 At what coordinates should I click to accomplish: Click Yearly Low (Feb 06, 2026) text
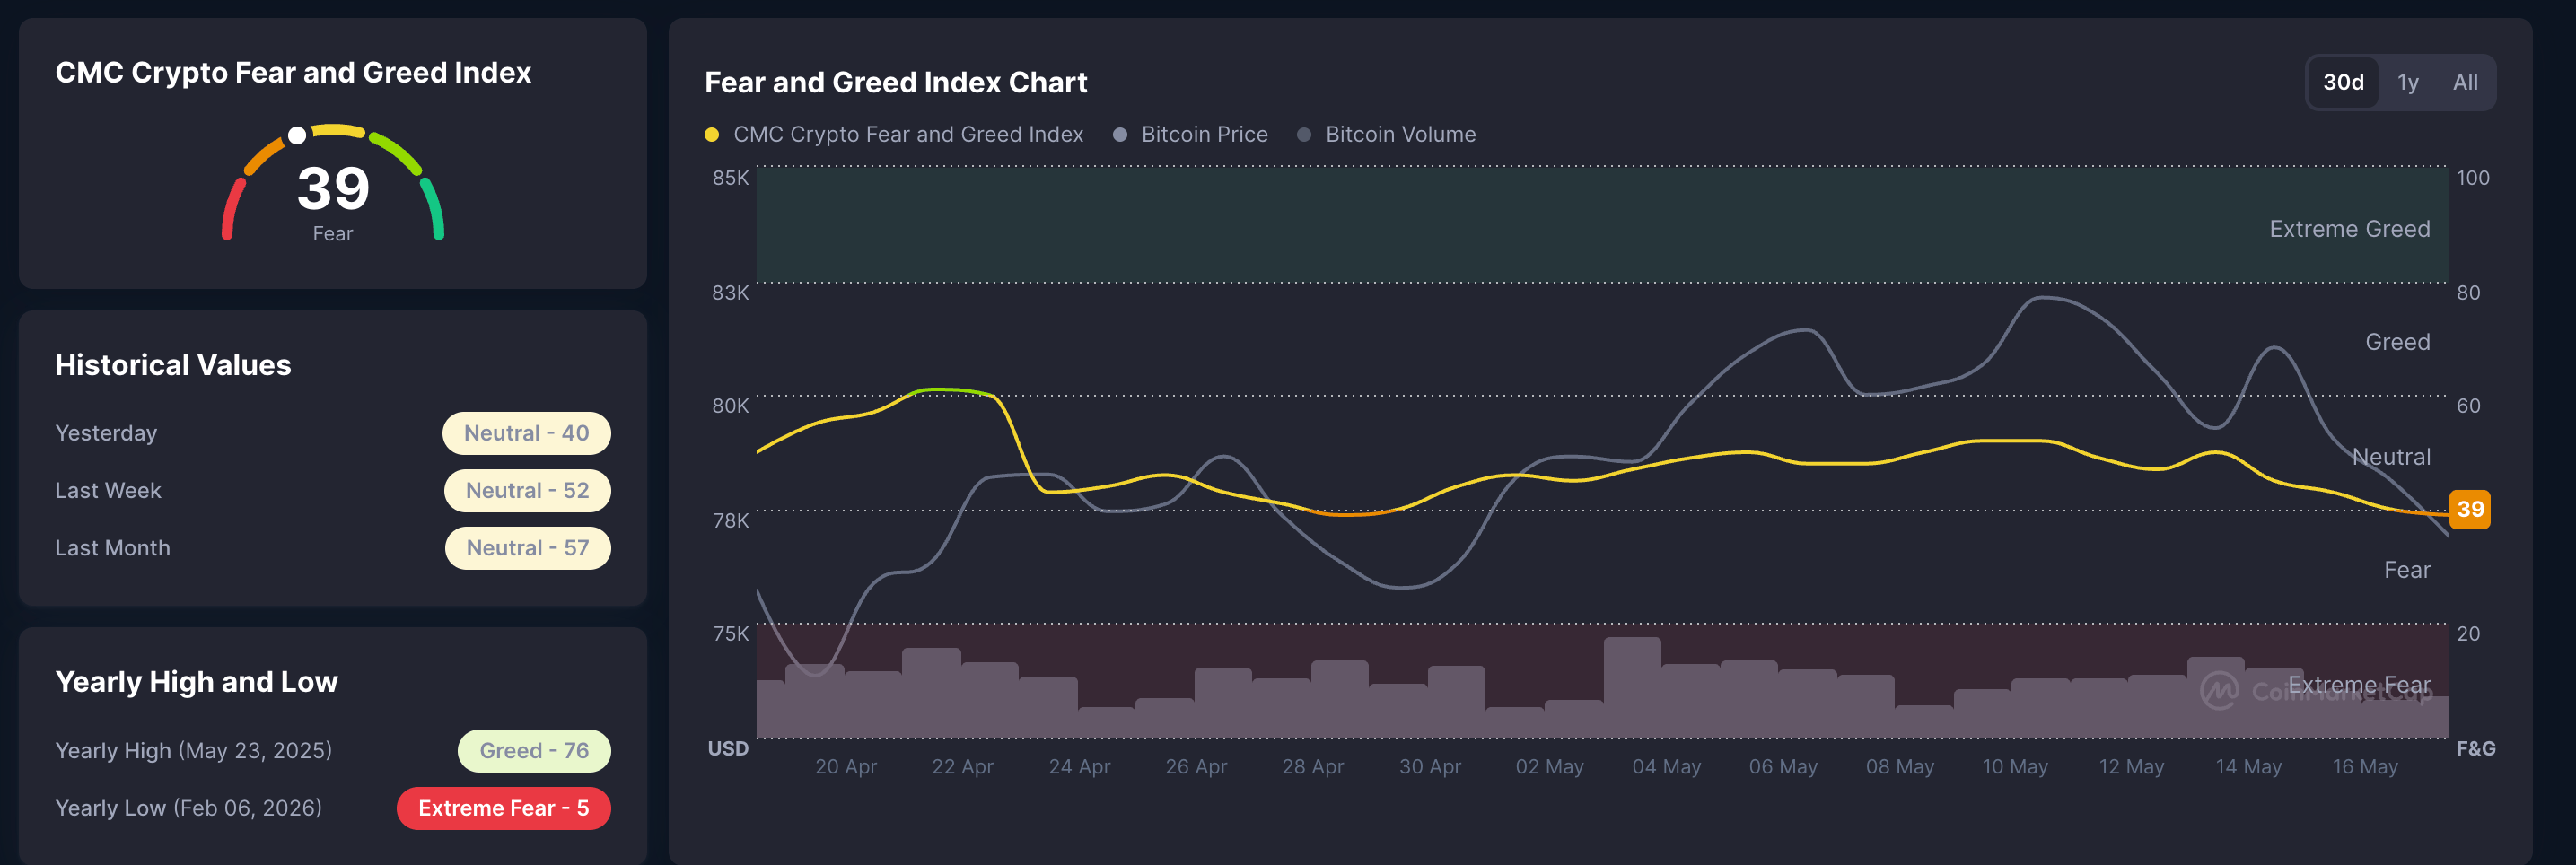coord(189,808)
